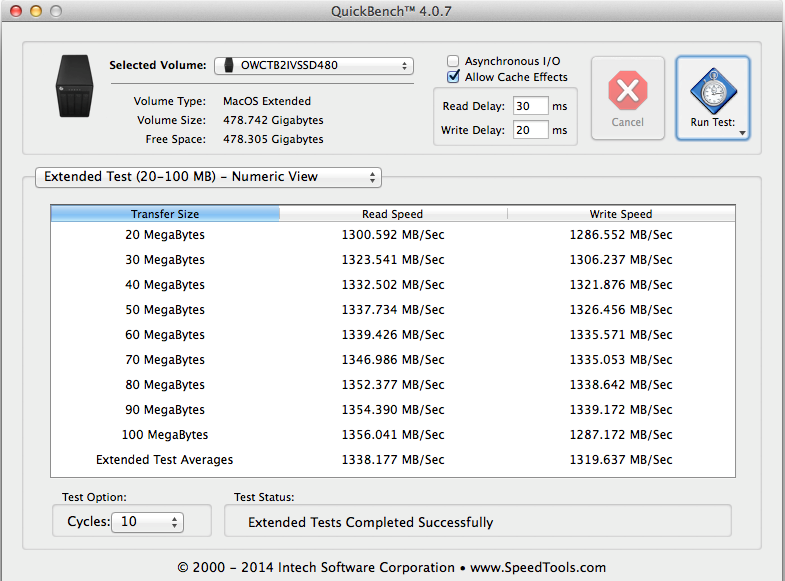785x581 pixels.
Task: Click the small drive icon in volume selector
Action: [227, 66]
